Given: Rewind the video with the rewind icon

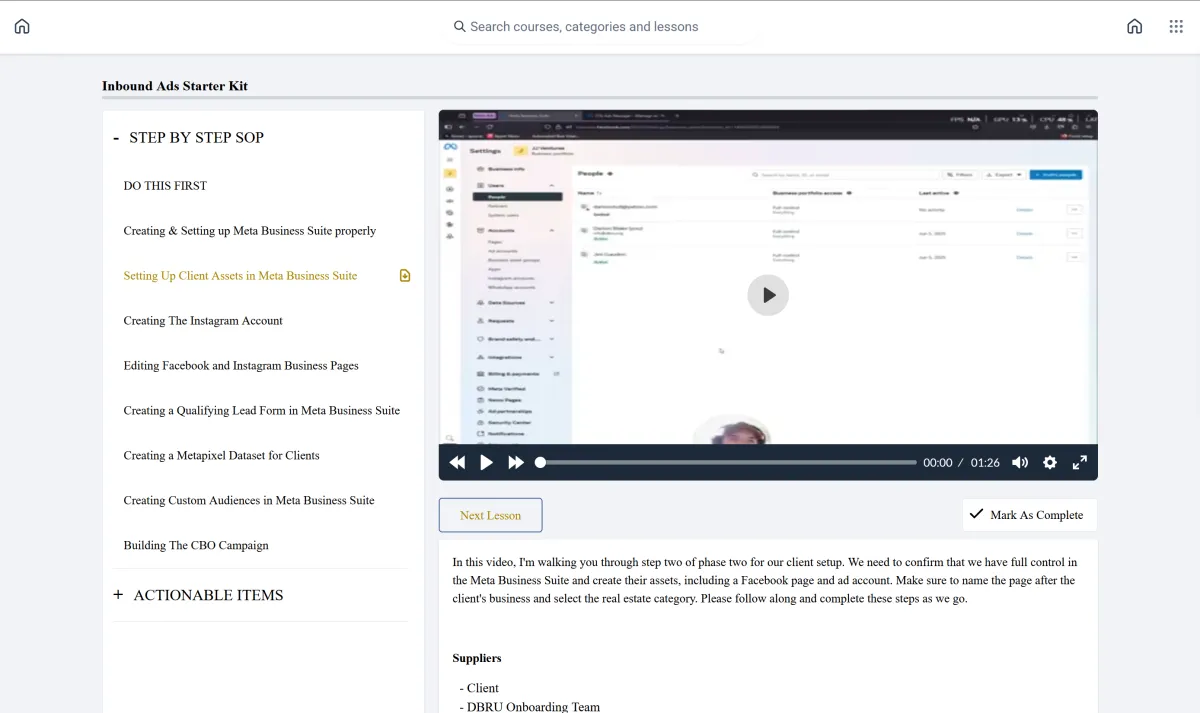Looking at the screenshot, I should click(x=457, y=462).
